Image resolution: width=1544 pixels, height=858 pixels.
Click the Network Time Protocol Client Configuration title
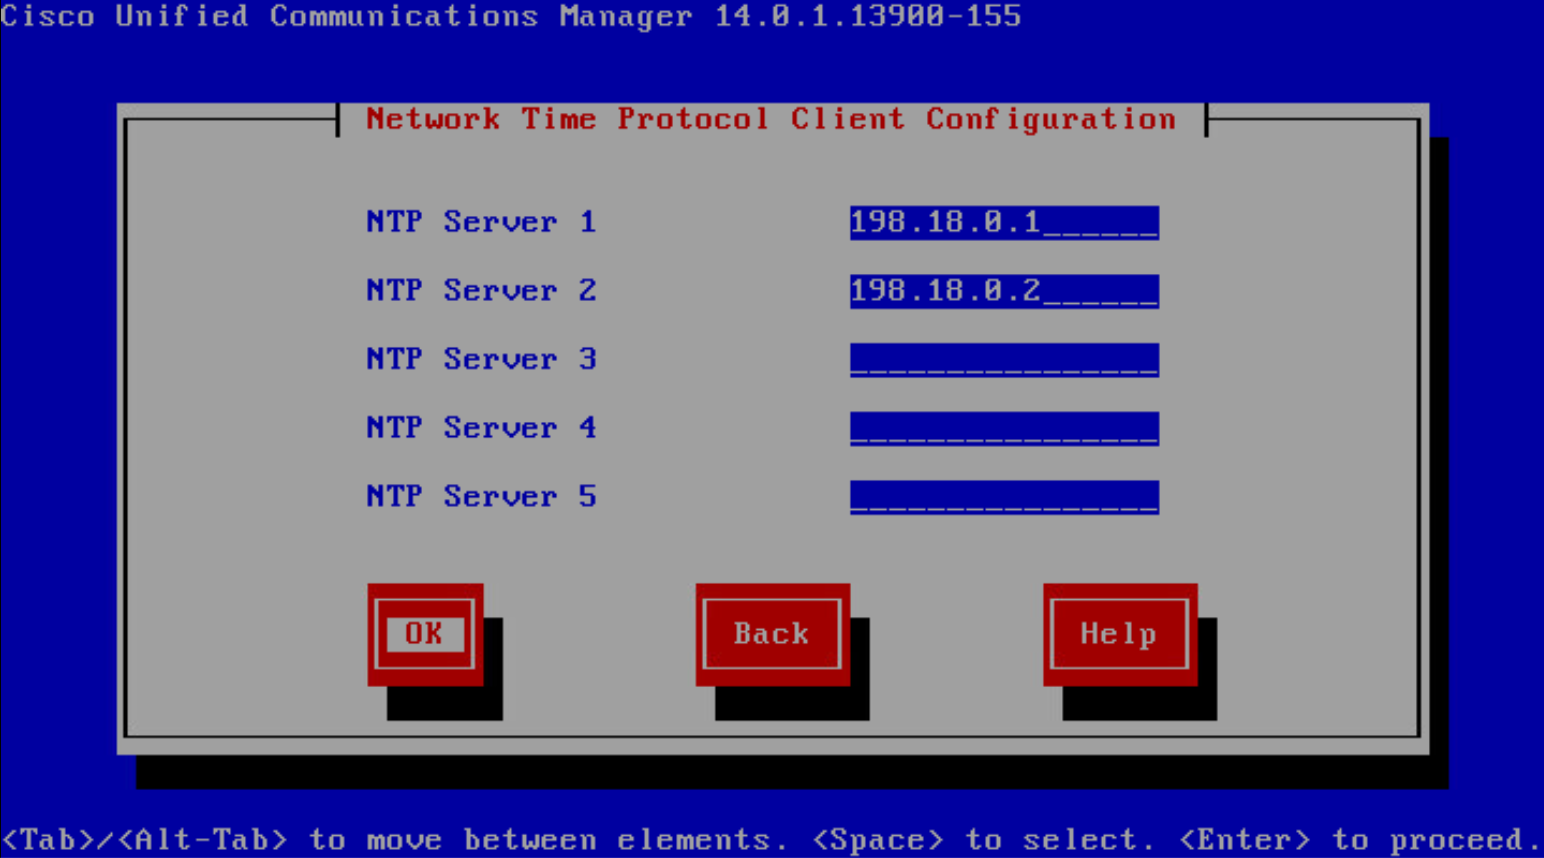770,119
